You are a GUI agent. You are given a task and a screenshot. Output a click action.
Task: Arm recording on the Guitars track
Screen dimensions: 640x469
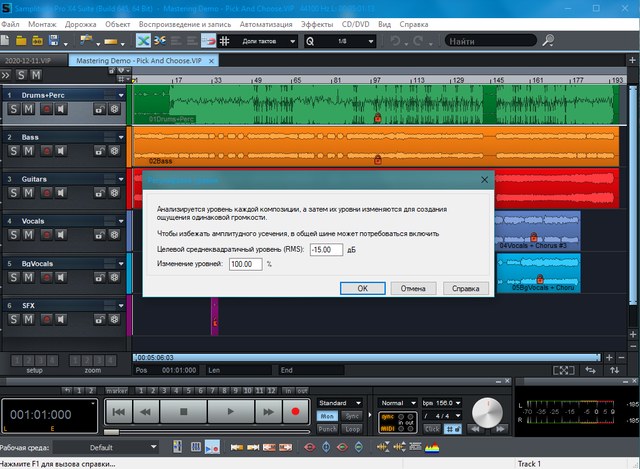click(x=45, y=193)
